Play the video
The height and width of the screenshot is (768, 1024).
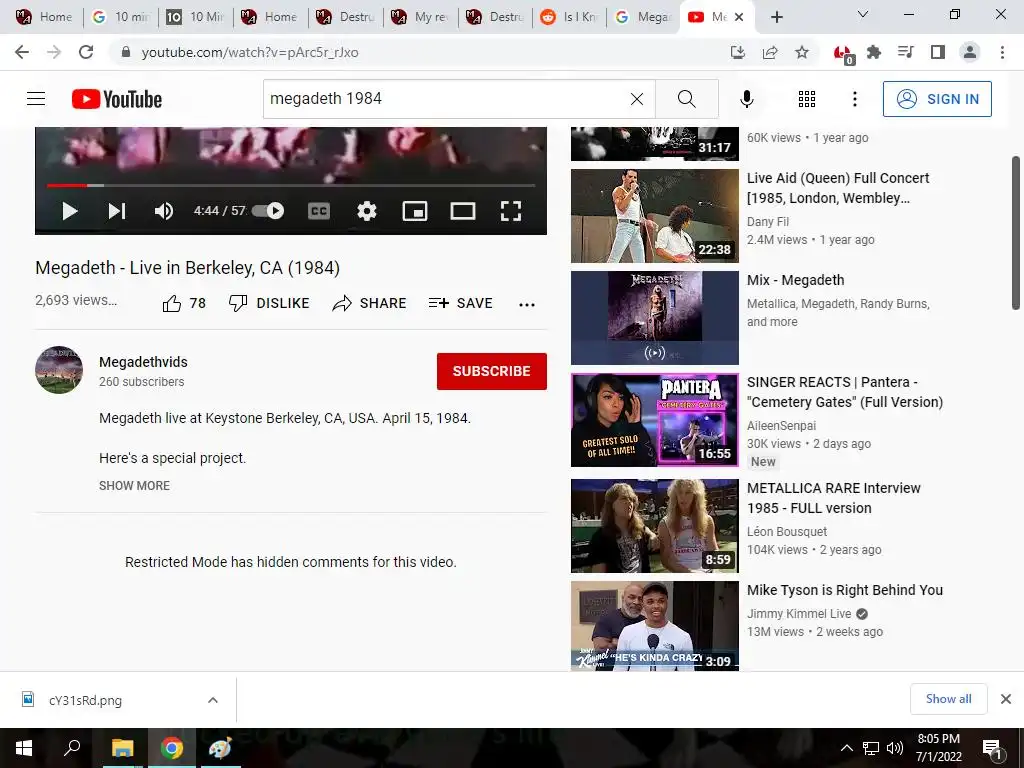(70, 211)
